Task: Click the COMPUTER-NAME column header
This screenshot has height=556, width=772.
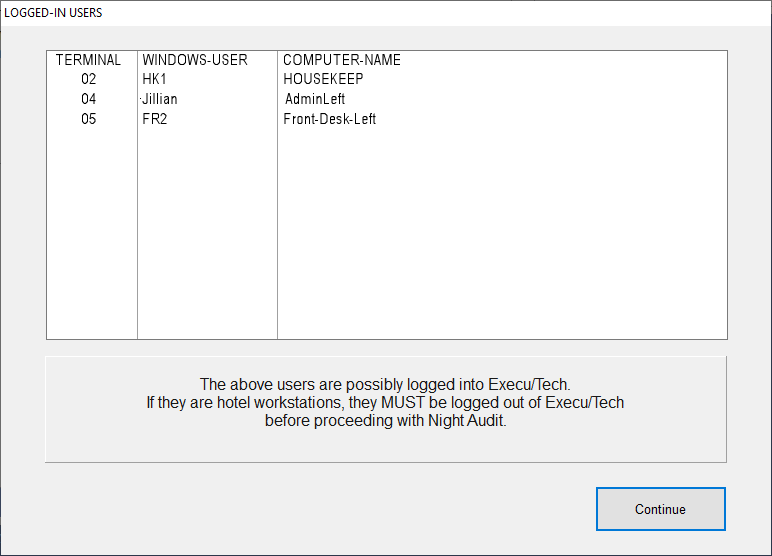Action: pos(341,60)
